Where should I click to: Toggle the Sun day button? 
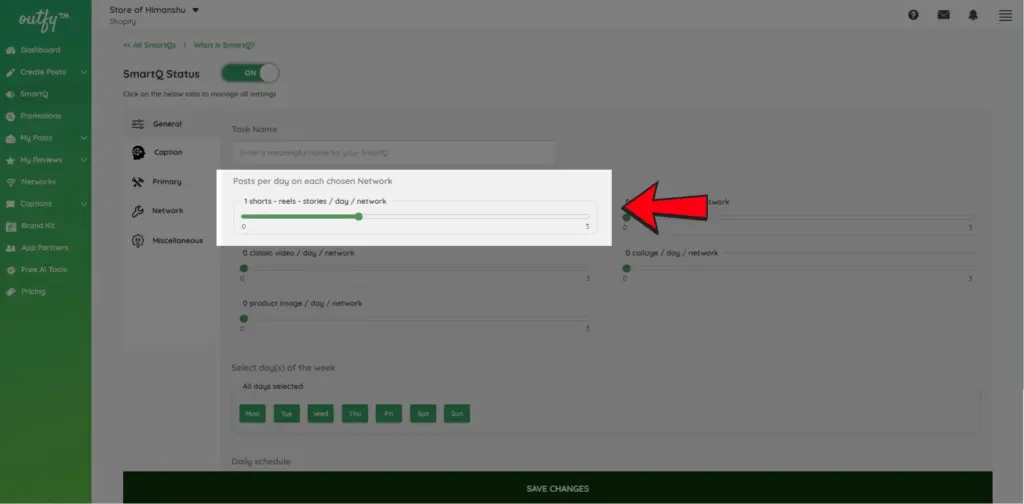[457, 413]
